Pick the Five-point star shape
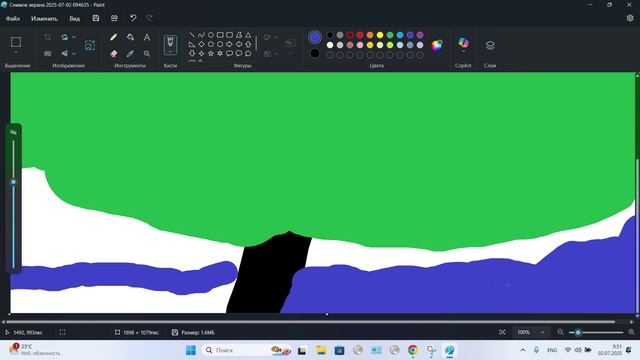Viewport: 640px width, 360px height. [x=211, y=53]
